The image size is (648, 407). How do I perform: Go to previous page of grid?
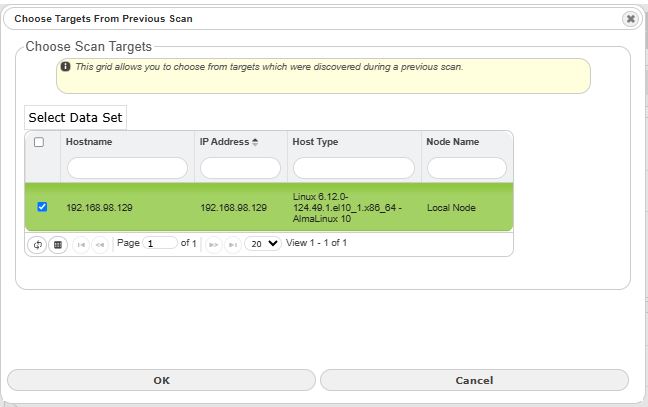point(100,245)
